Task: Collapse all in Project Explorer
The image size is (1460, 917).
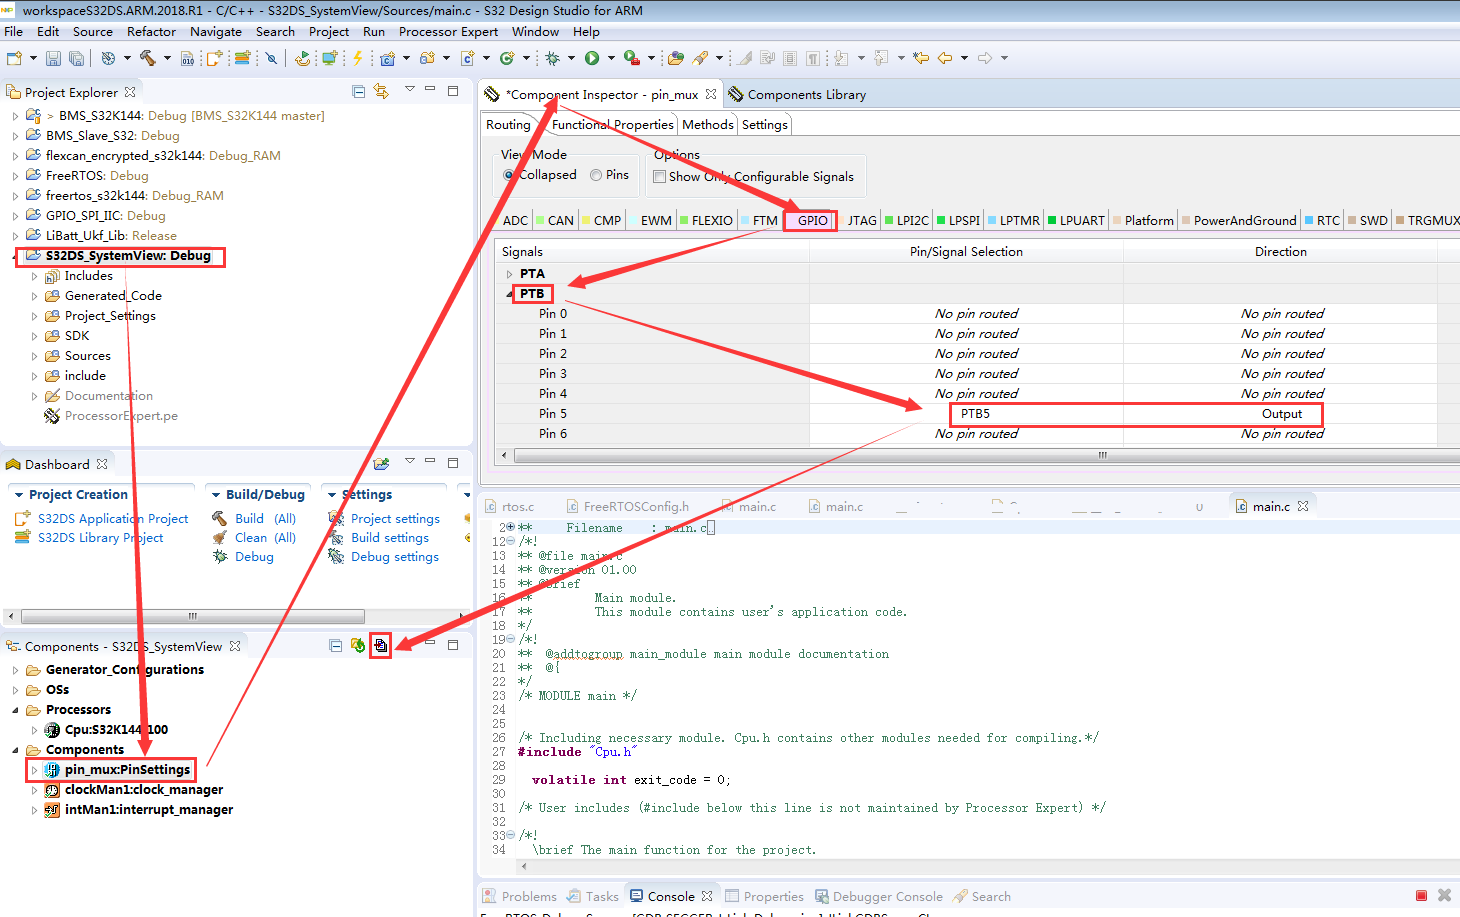Action: [x=359, y=91]
